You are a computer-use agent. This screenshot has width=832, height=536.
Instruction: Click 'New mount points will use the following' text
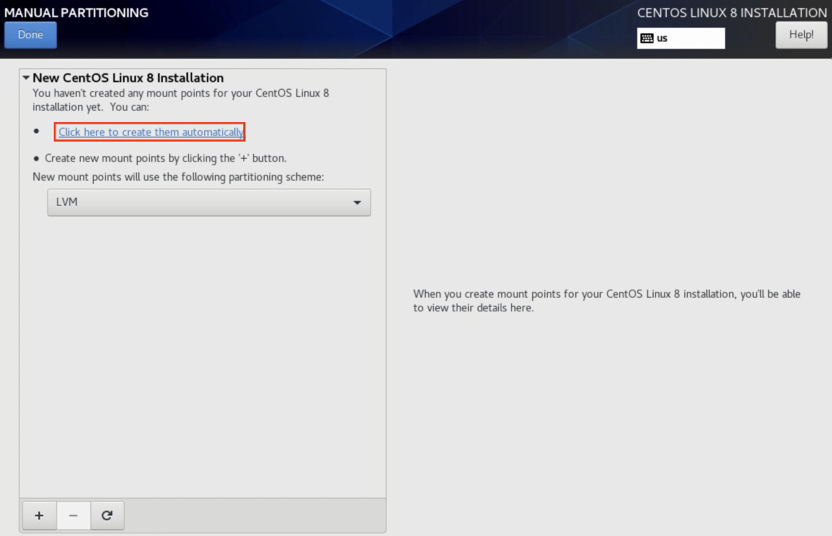tap(178, 177)
